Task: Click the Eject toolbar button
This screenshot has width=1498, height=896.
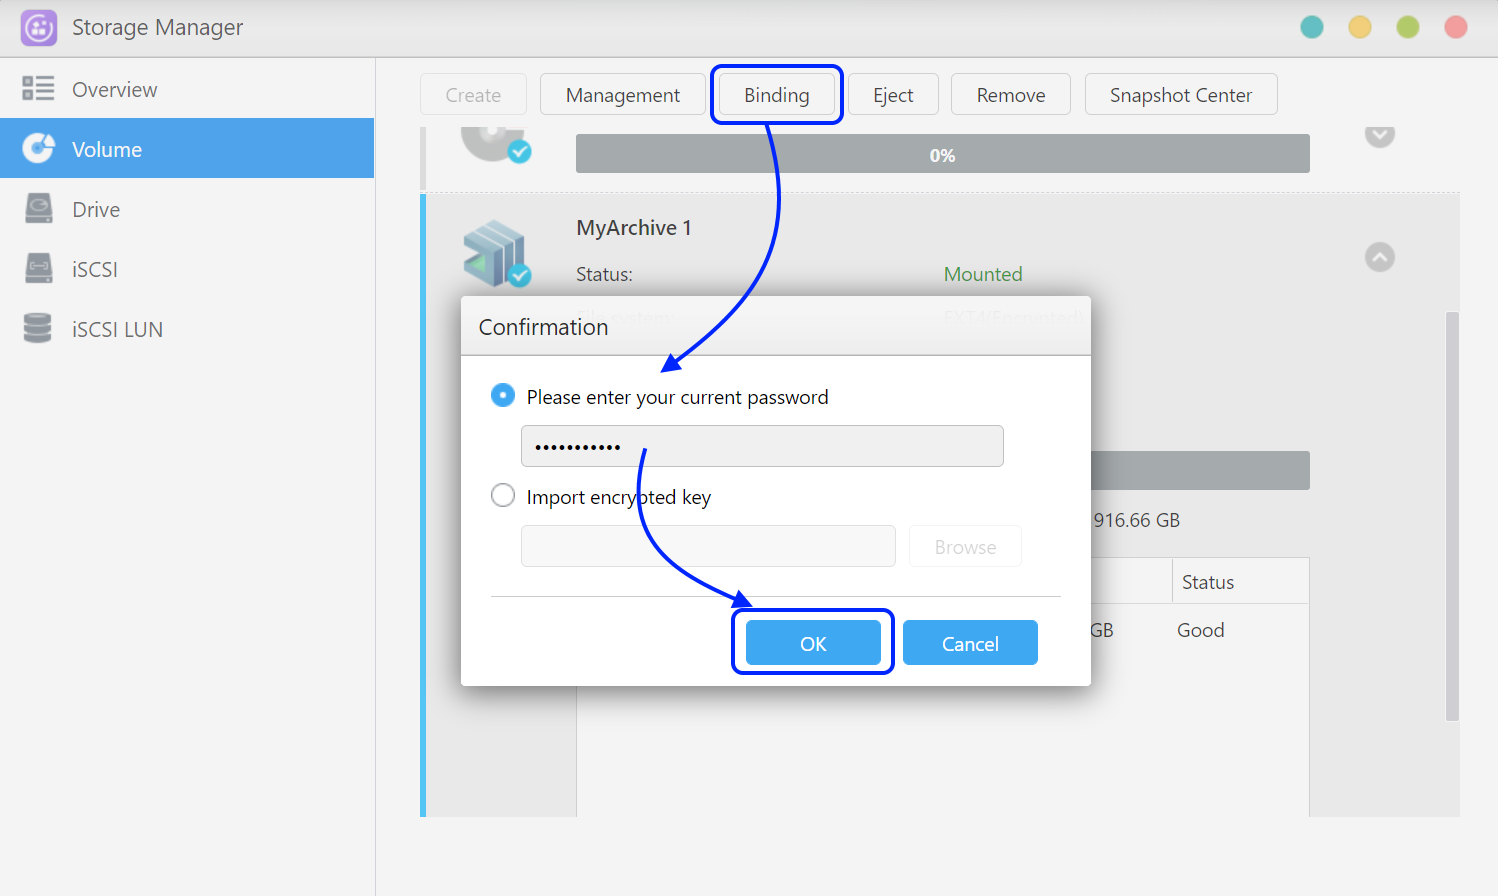Action: point(893,95)
